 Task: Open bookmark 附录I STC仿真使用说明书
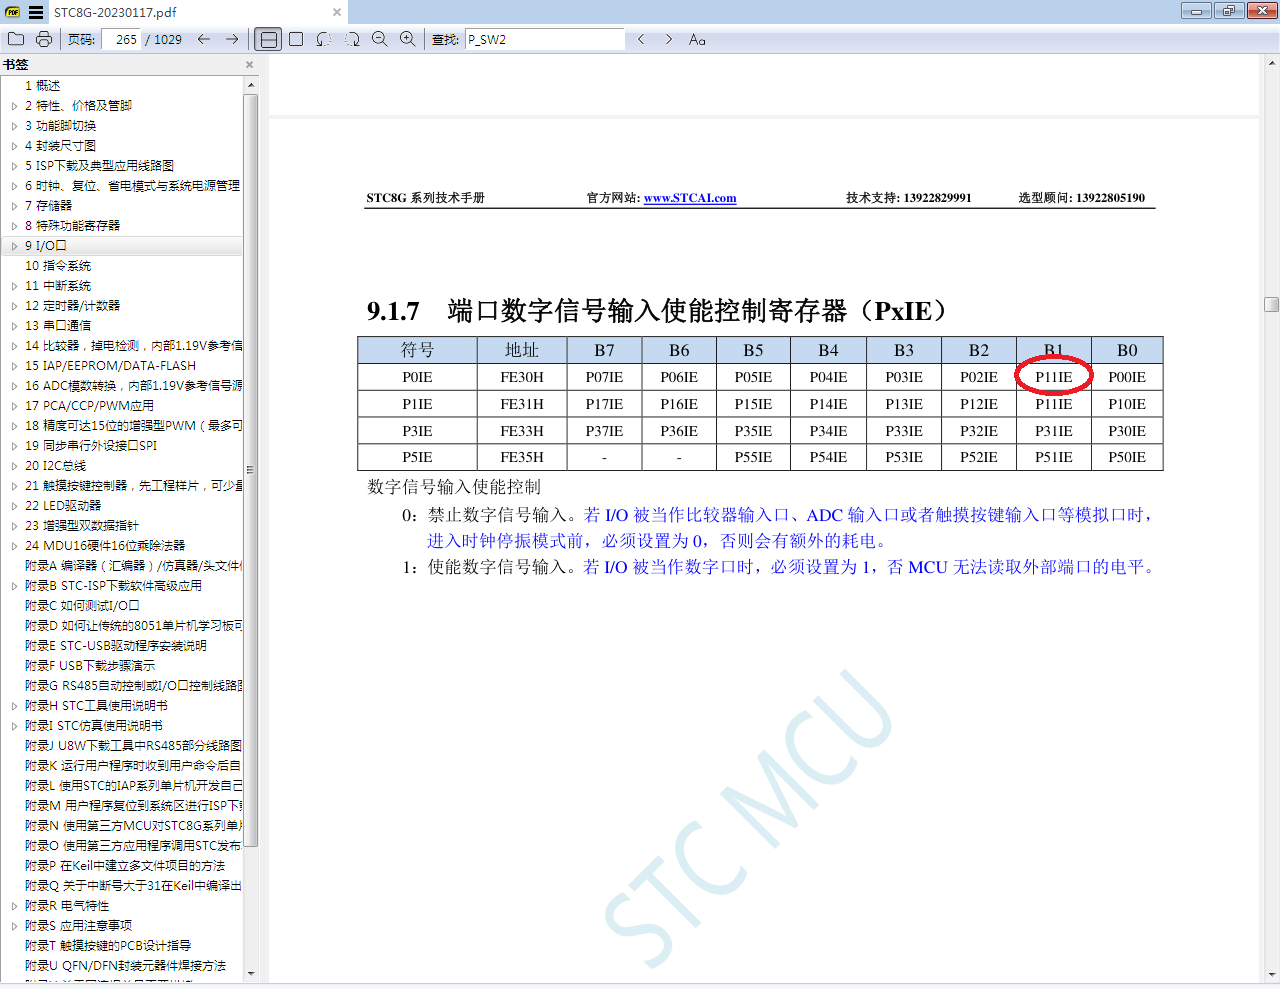(93, 726)
